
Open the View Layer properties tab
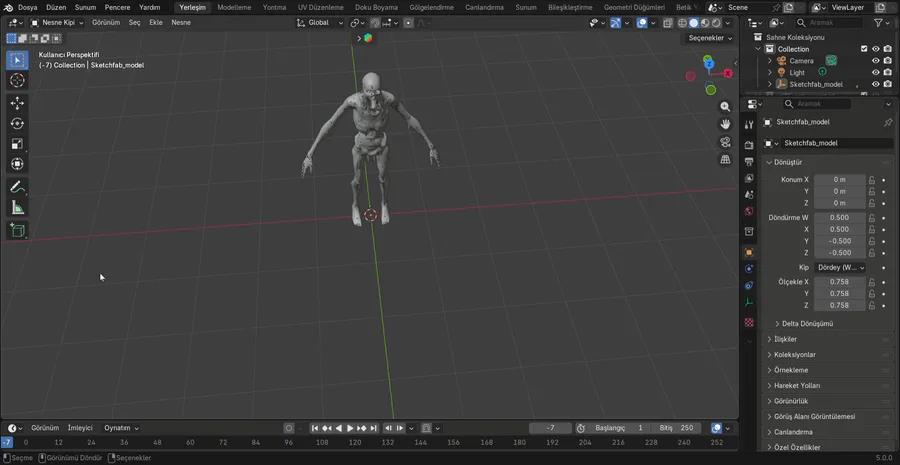749,179
